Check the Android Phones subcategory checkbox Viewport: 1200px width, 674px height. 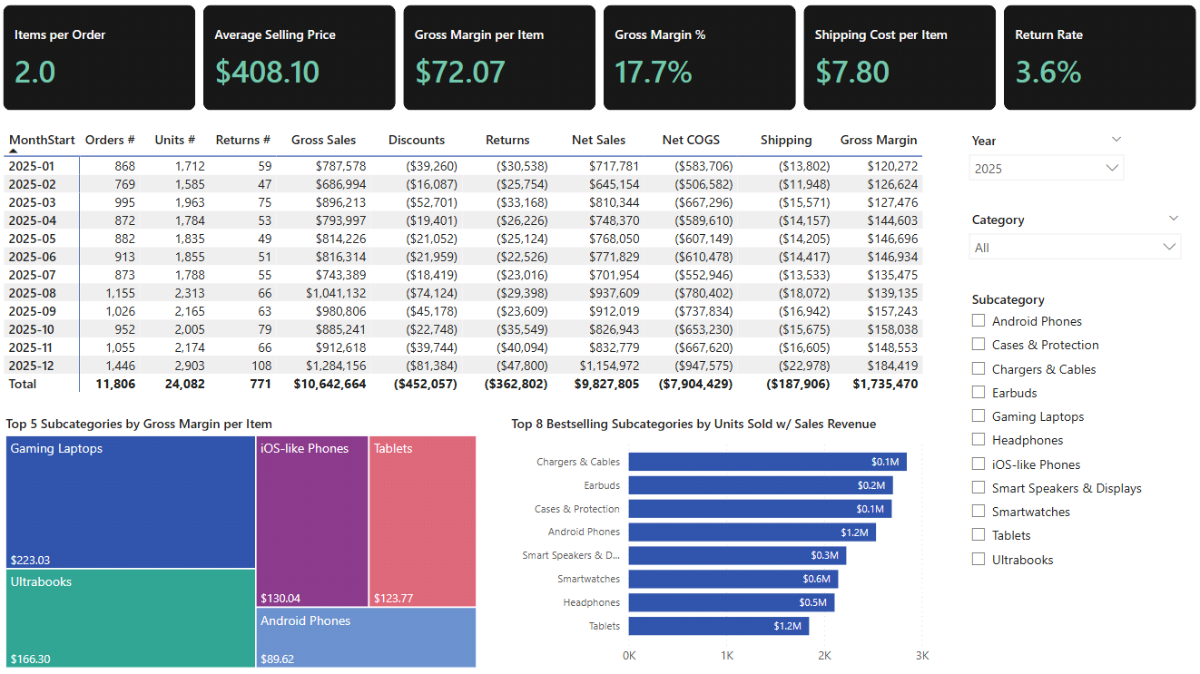tap(979, 321)
